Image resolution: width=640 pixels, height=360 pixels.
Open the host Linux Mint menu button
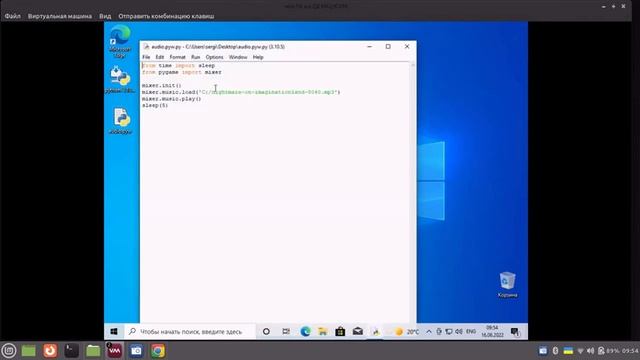pos(9,351)
